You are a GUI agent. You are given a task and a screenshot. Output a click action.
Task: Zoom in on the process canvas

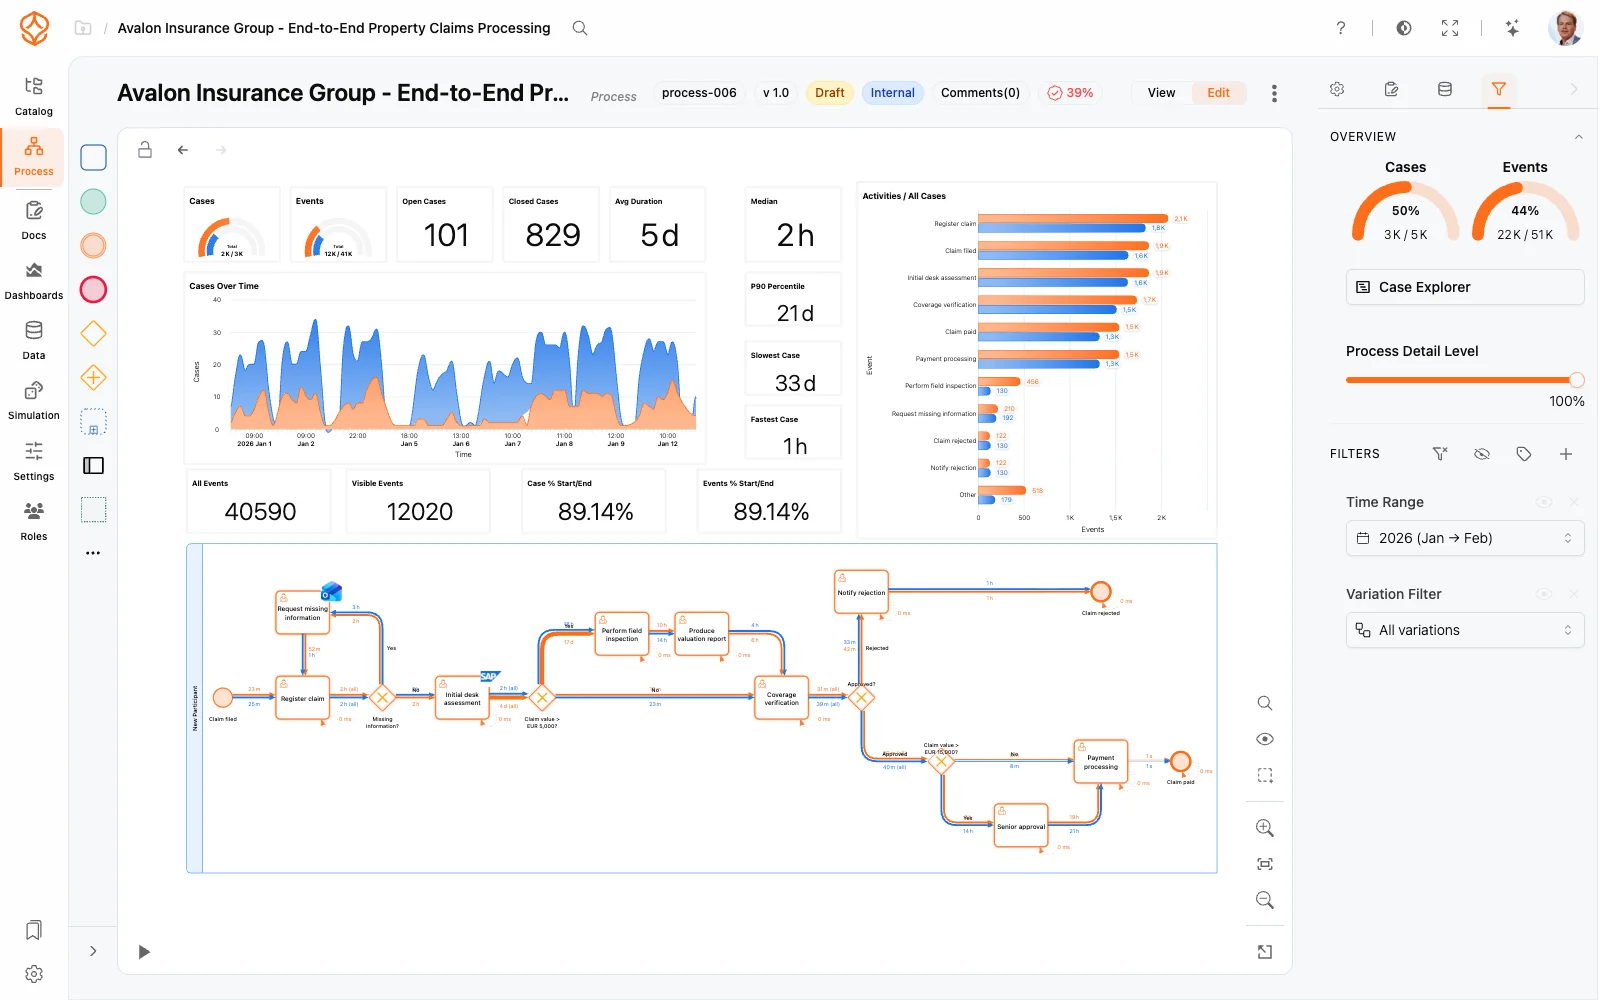[x=1265, y=828]
